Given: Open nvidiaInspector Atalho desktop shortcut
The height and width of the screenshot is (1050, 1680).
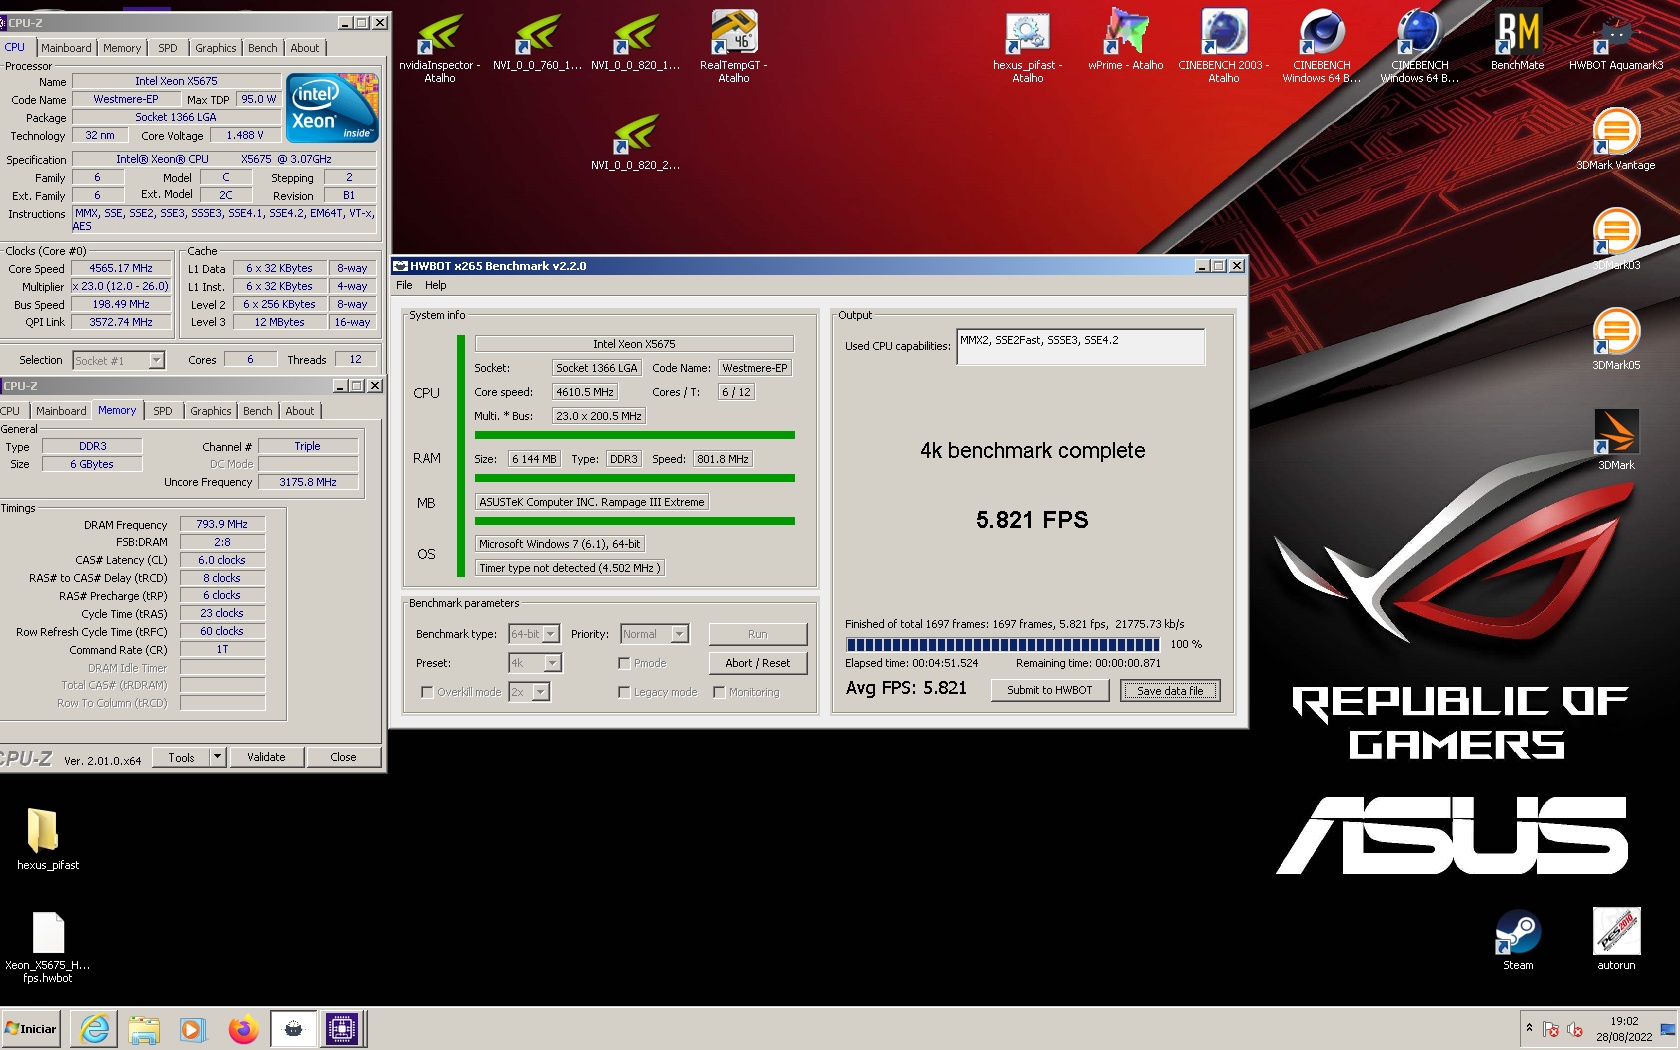Looking at the screenshot, I should coord(439,46).
